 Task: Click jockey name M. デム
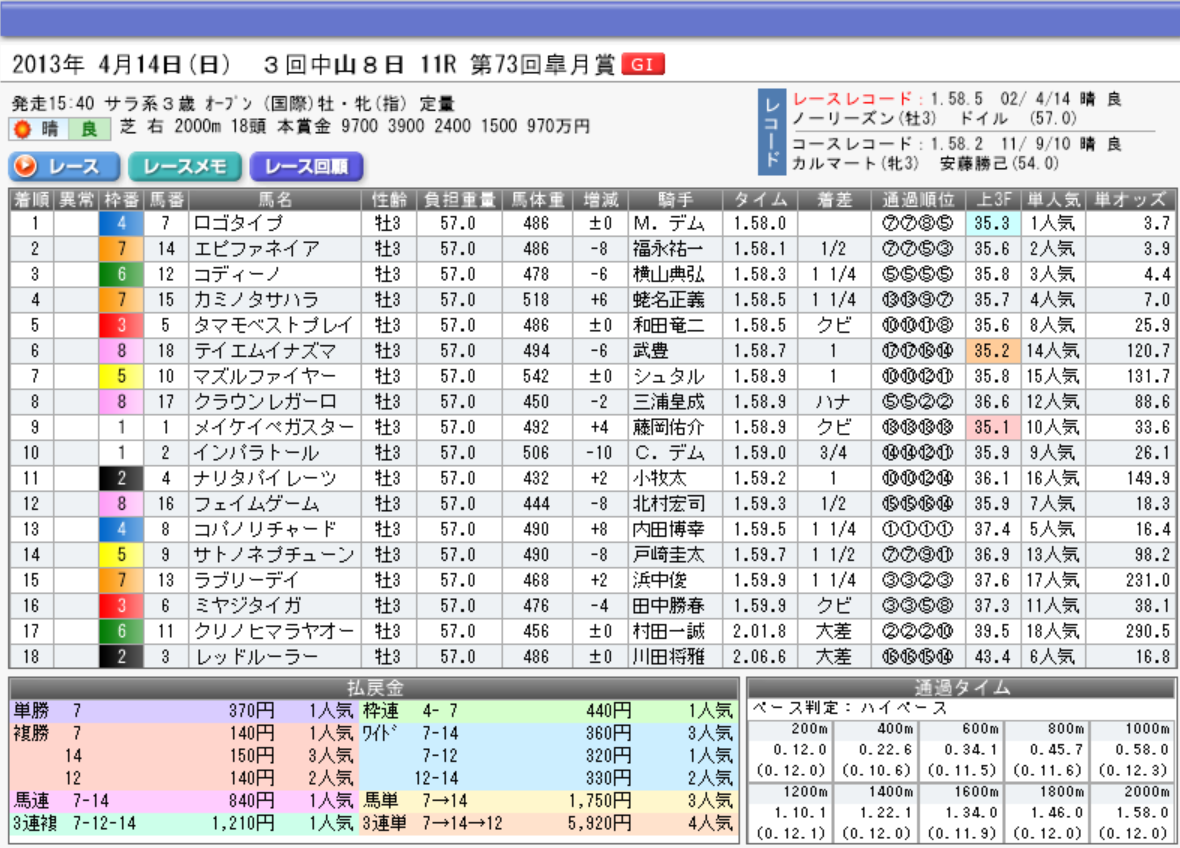click(x=668, y=223)
